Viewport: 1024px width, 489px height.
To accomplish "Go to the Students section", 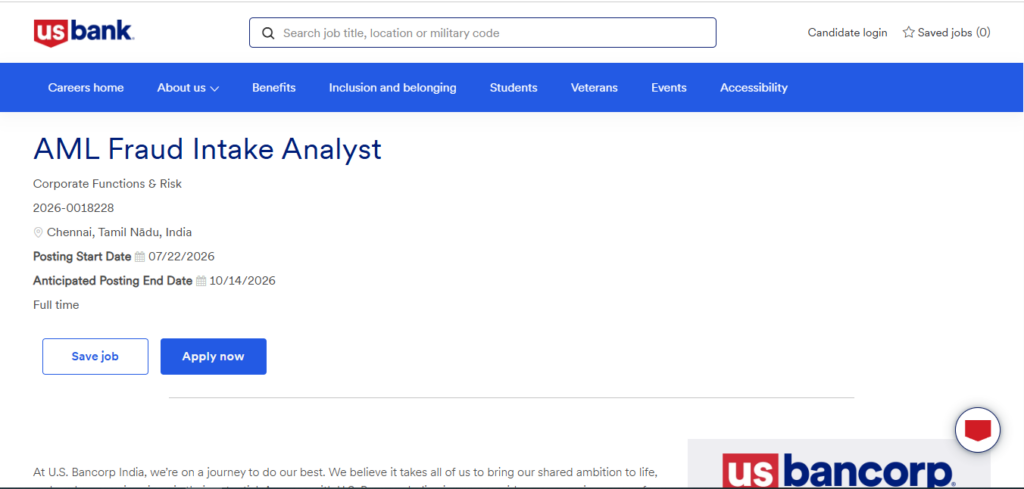I will tap(513, 87).
